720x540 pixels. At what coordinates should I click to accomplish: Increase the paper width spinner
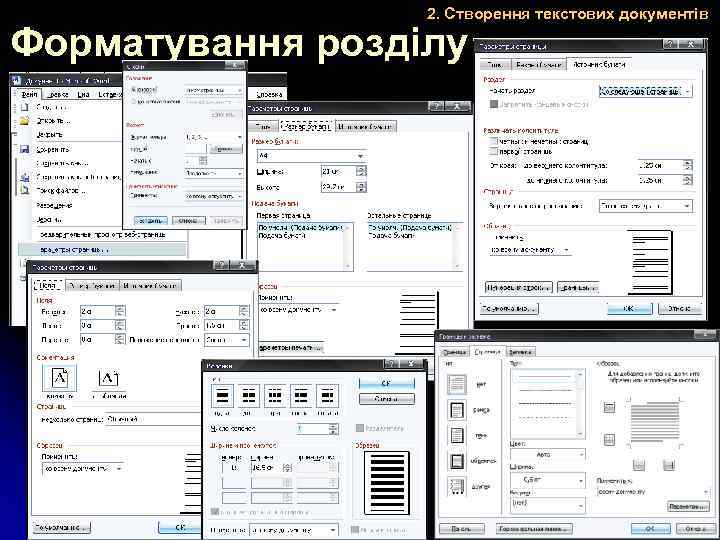coord(361,169)
